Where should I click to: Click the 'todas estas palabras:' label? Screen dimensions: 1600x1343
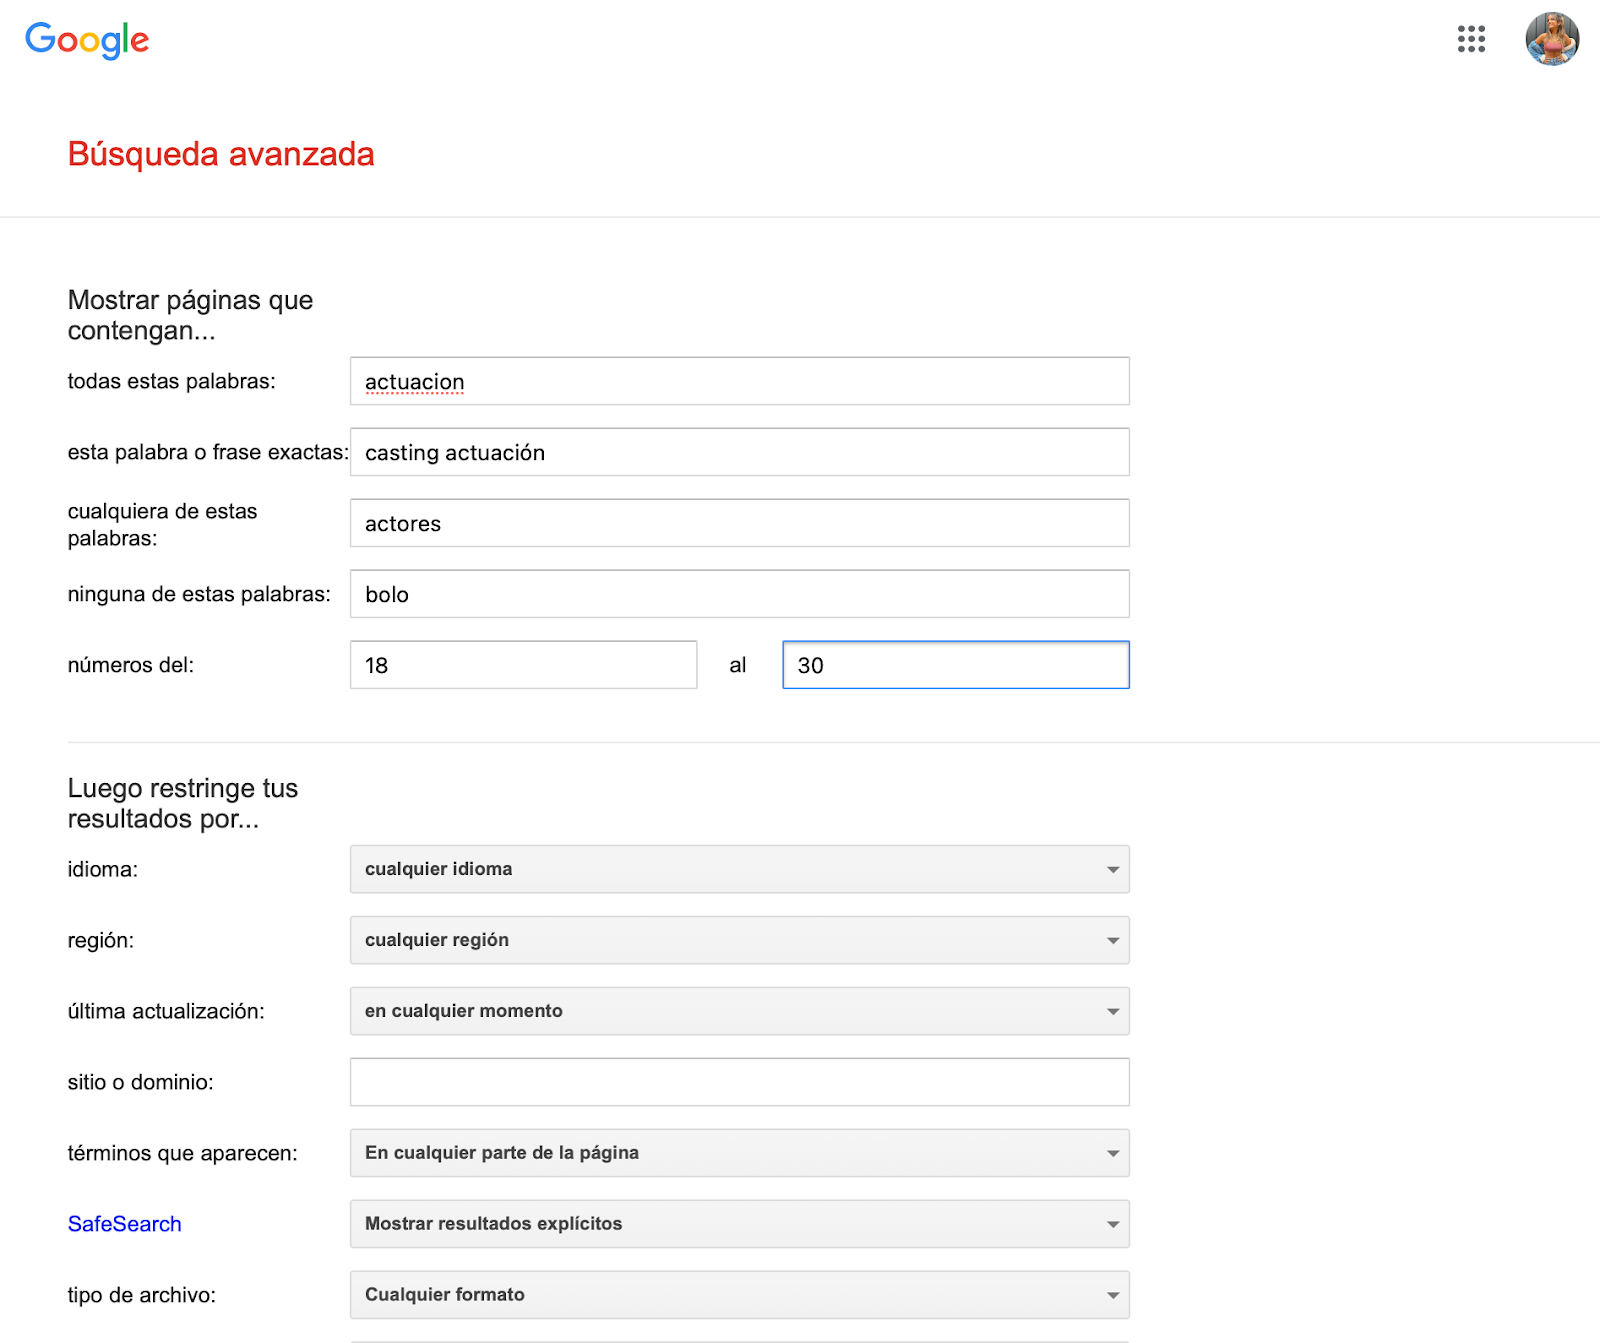171,381
